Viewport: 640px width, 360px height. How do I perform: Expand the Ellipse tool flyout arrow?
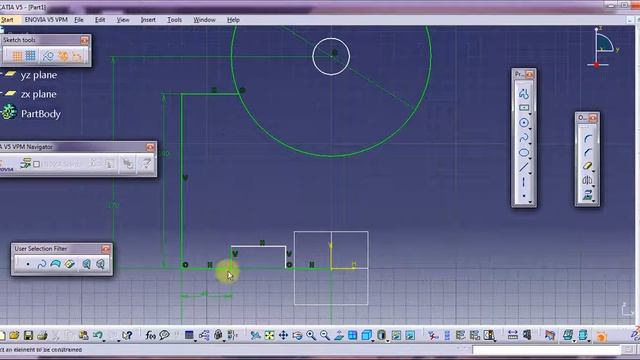[x=530, y=159]
